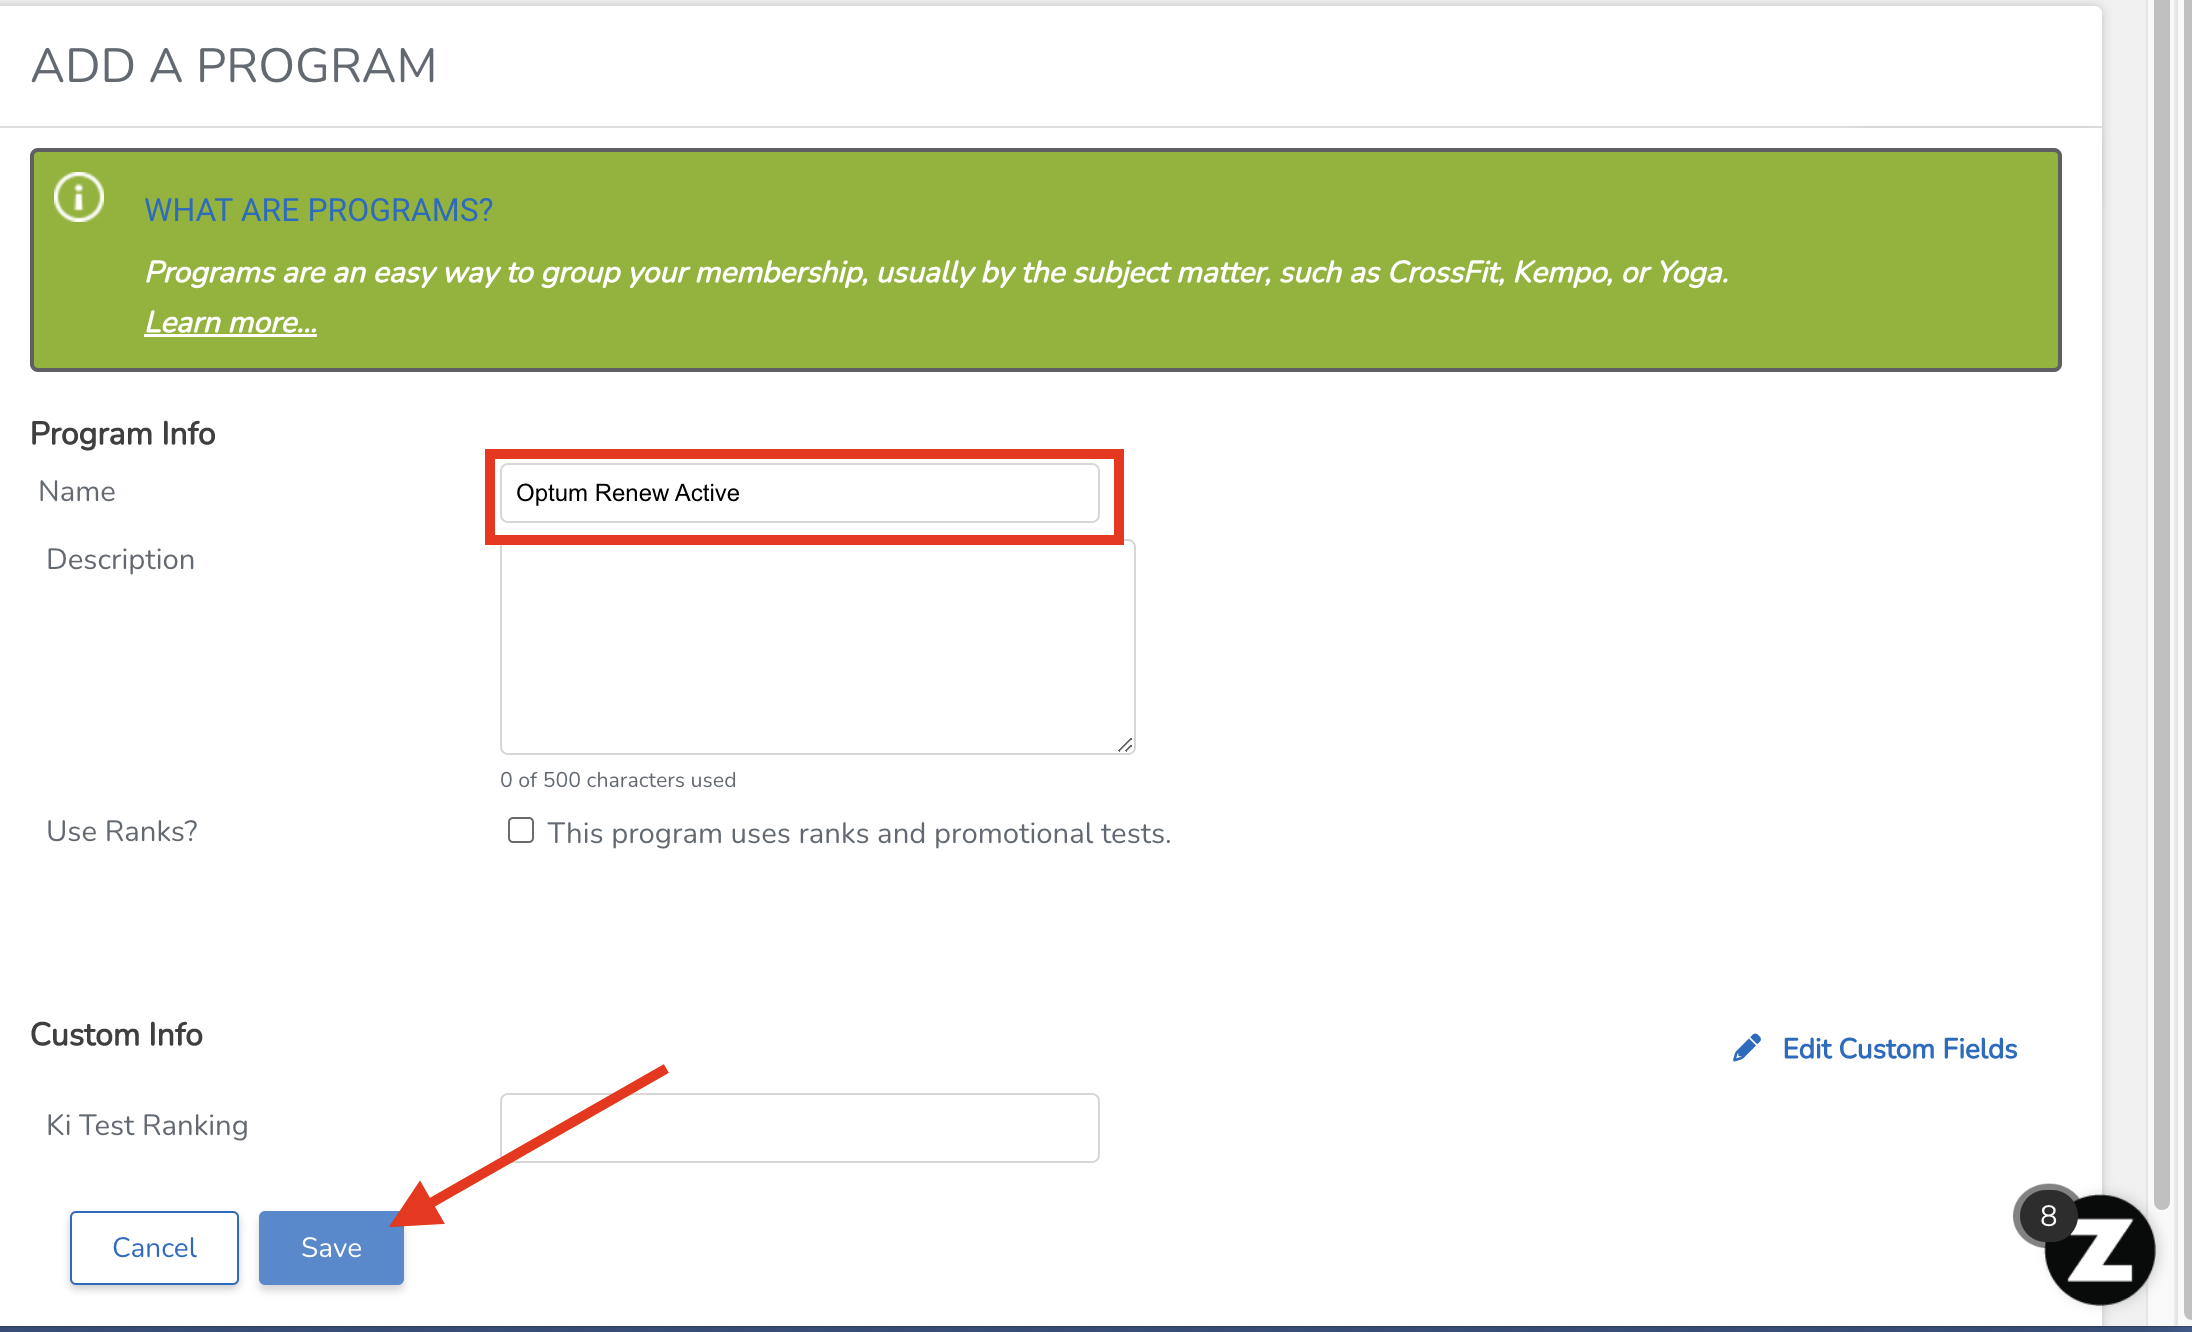
Task: Click the Edit Custom Fields pencil icon
Action: coord(1750,1049)
